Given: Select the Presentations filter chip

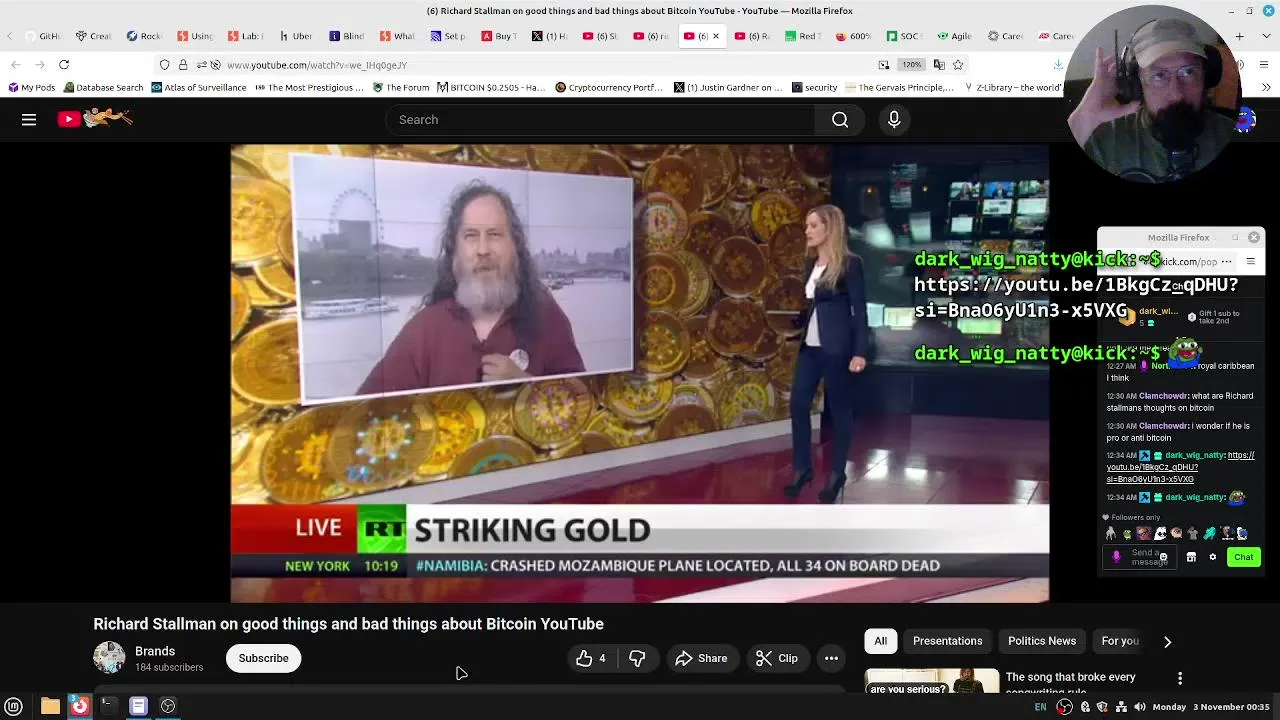Looking at the screenshot, I should [x=947, y=641].
